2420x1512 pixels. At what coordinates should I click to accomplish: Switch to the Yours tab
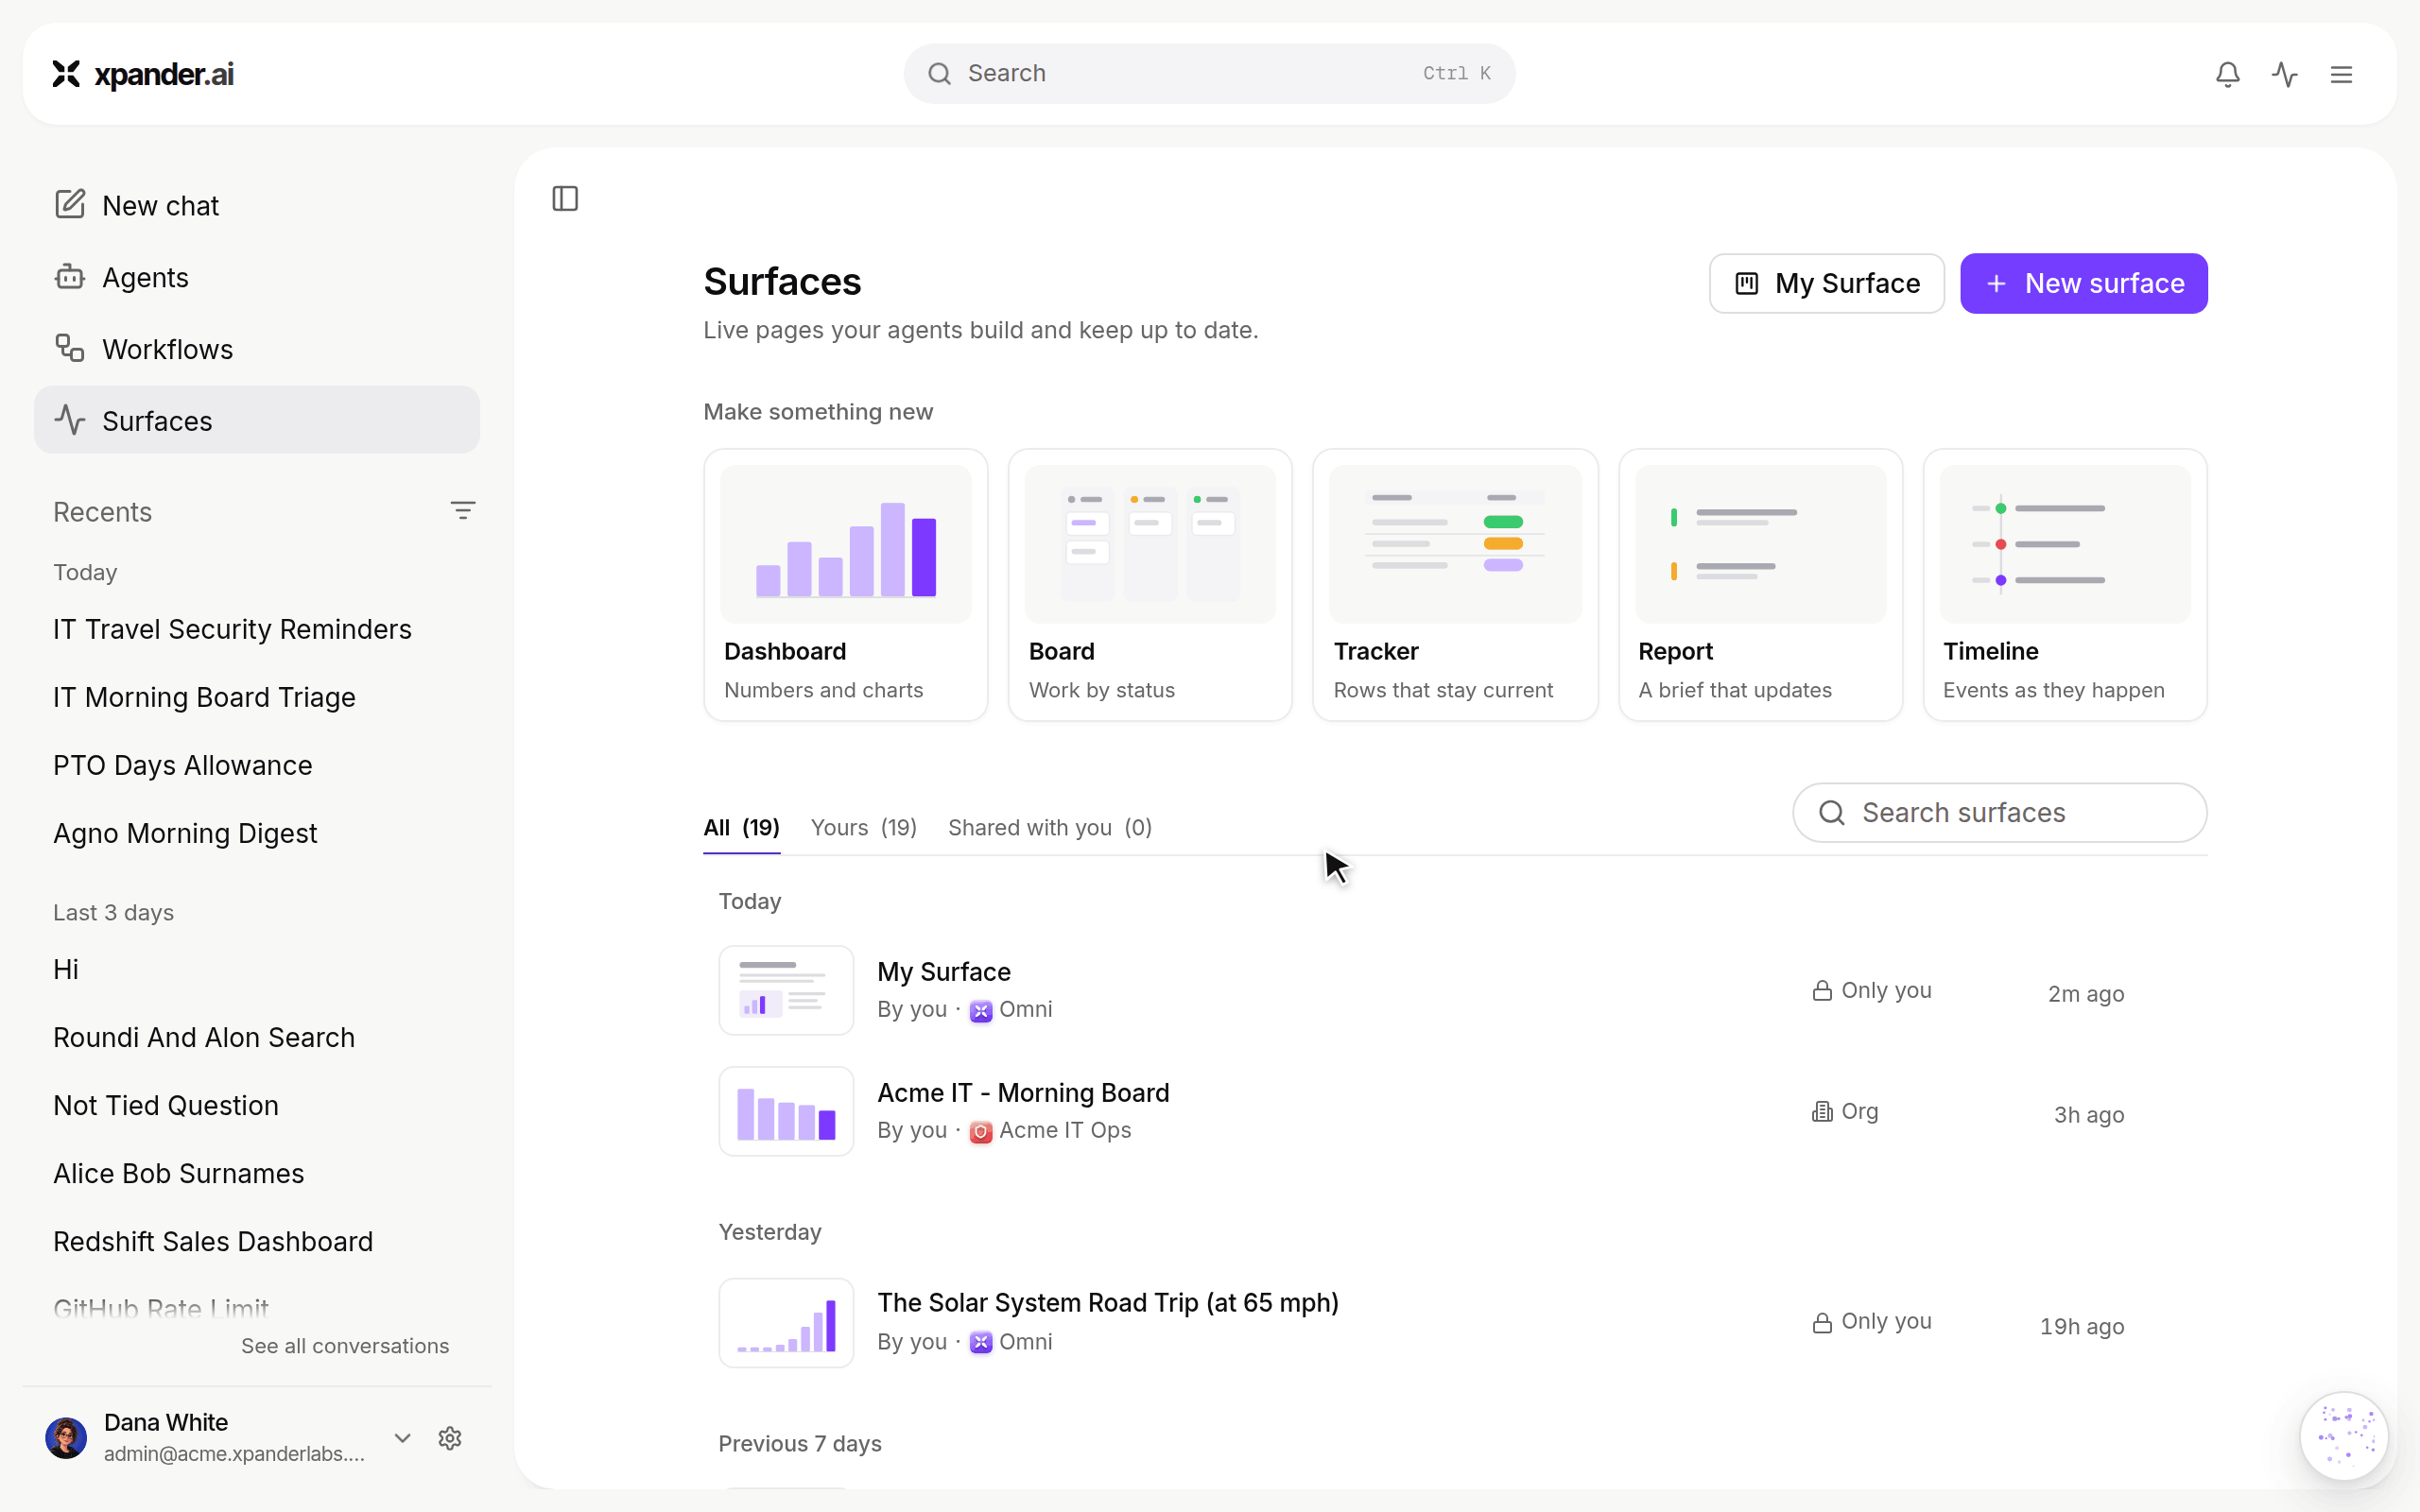point(863,827)
